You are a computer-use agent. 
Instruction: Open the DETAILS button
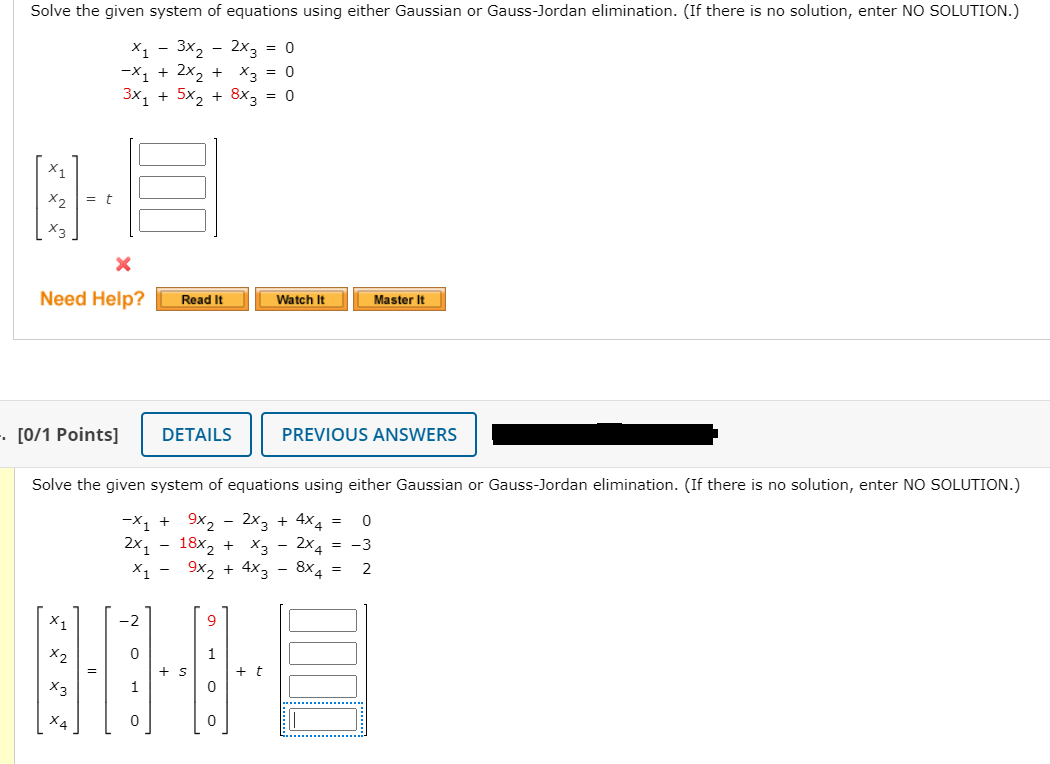(196, 435)
